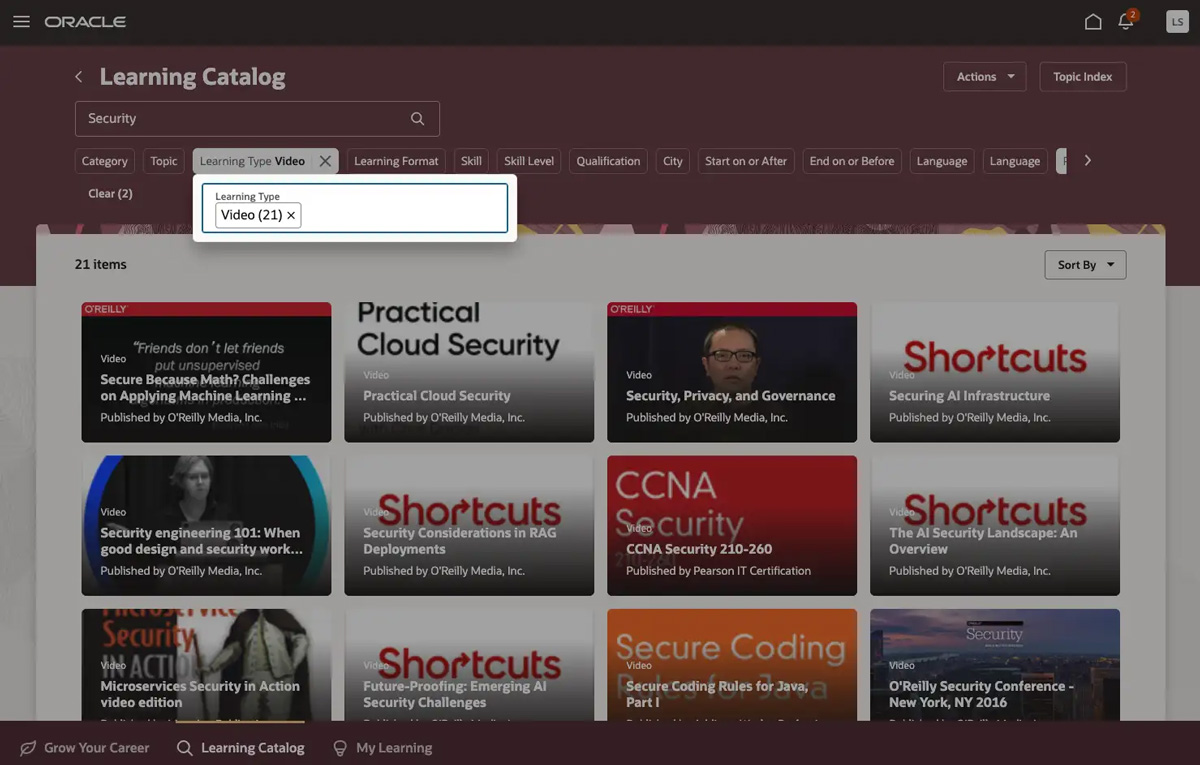Click into the Security search field
The image size is (1200, 765).
[240, 119]
